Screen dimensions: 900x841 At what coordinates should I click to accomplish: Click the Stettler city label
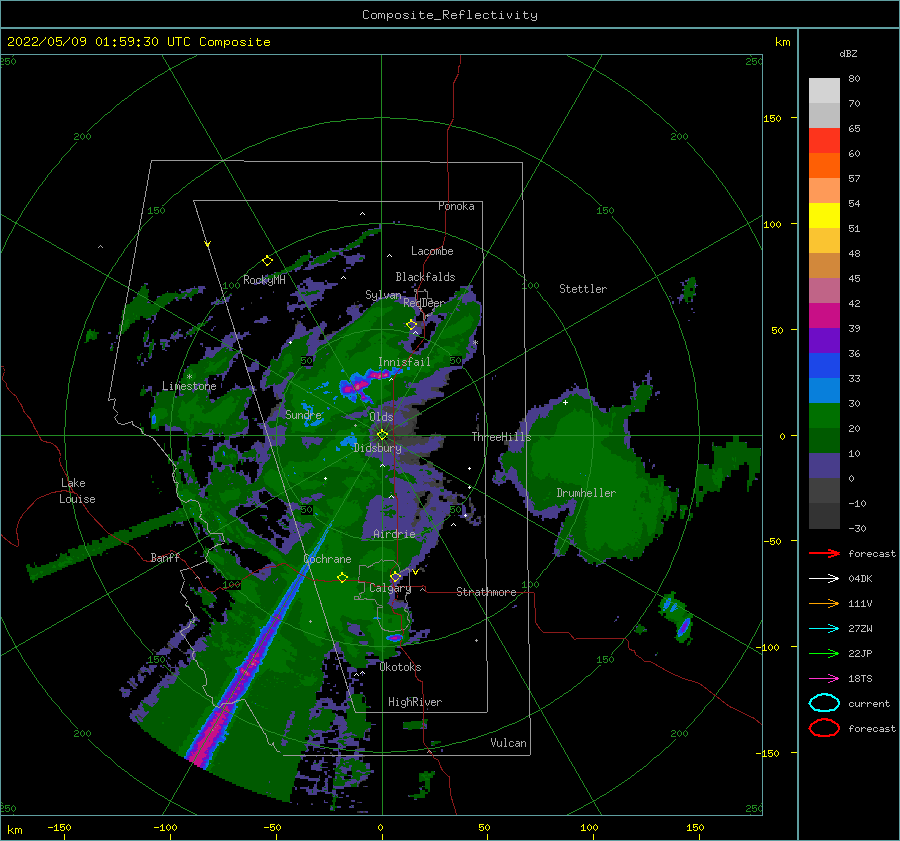583,289
